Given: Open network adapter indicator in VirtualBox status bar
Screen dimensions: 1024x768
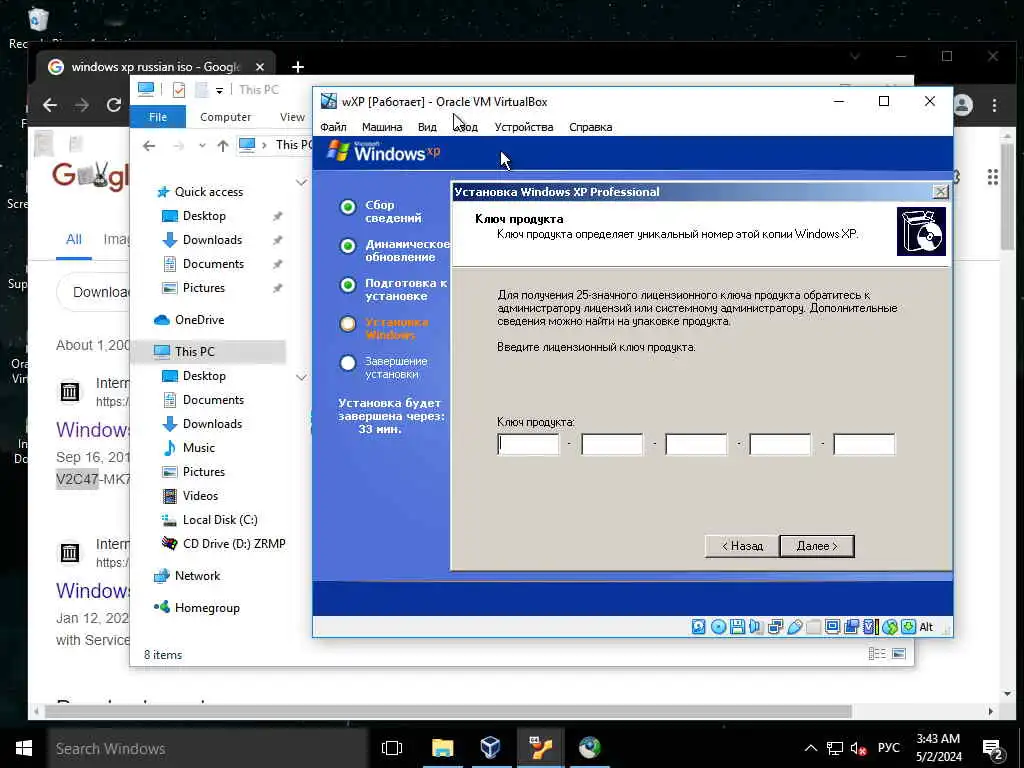Looking at the screenshot, I should pyautogui.click(x=775, y=627).
